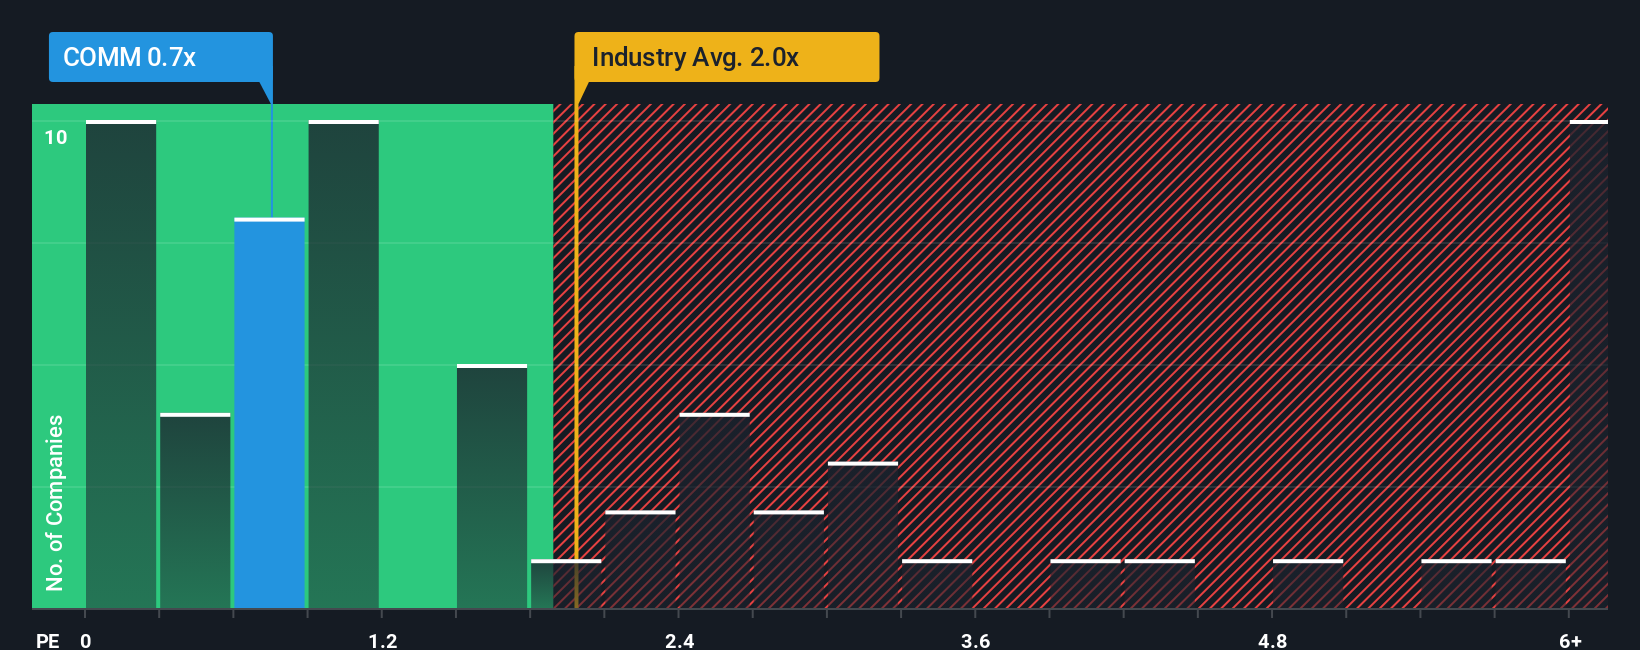Click the 1.2 x-axis tick label
The width and height of the screenshot is (1640, 650).
coord(382,640)
